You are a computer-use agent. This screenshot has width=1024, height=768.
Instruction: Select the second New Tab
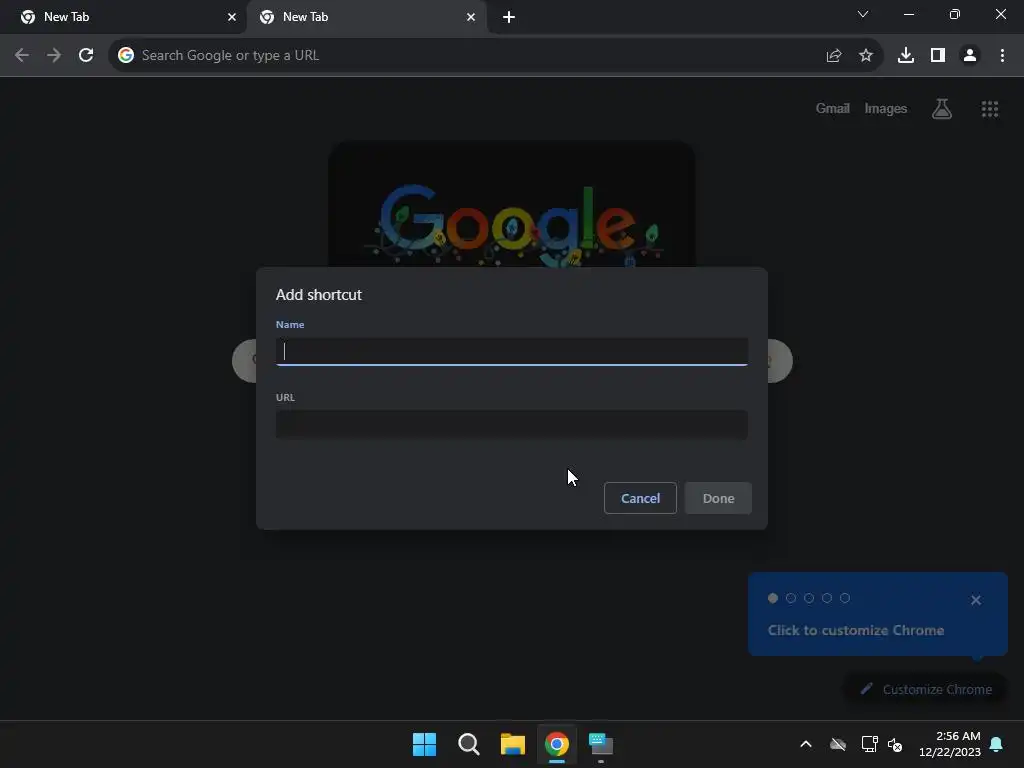(x=366, y=17)
